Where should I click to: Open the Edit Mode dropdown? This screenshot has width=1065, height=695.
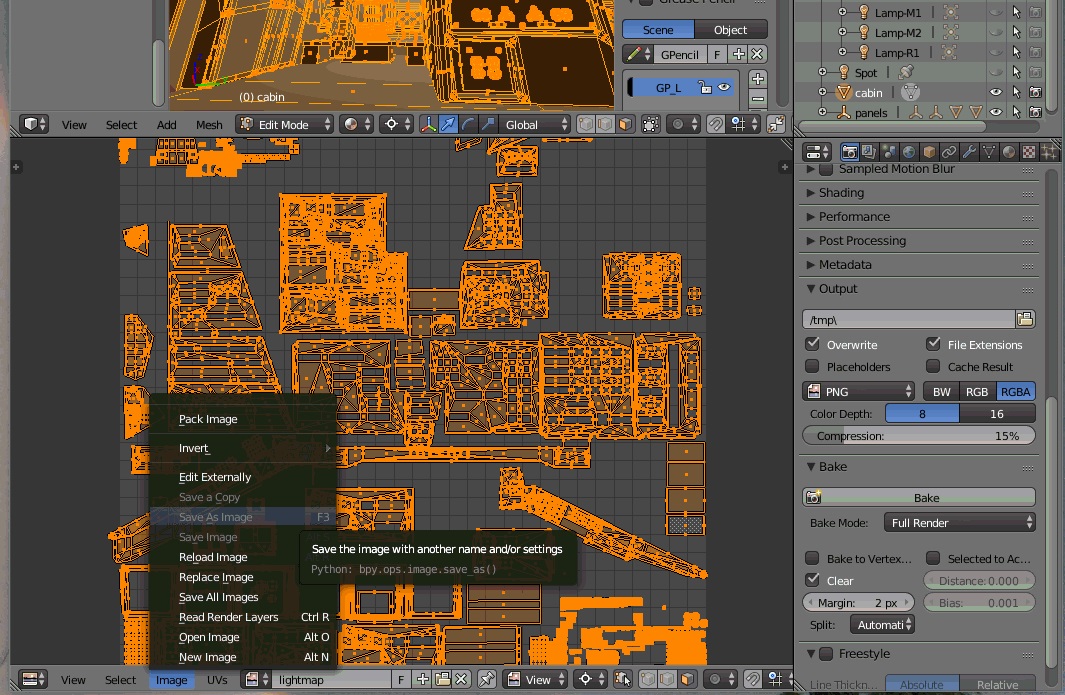point(285,125)
